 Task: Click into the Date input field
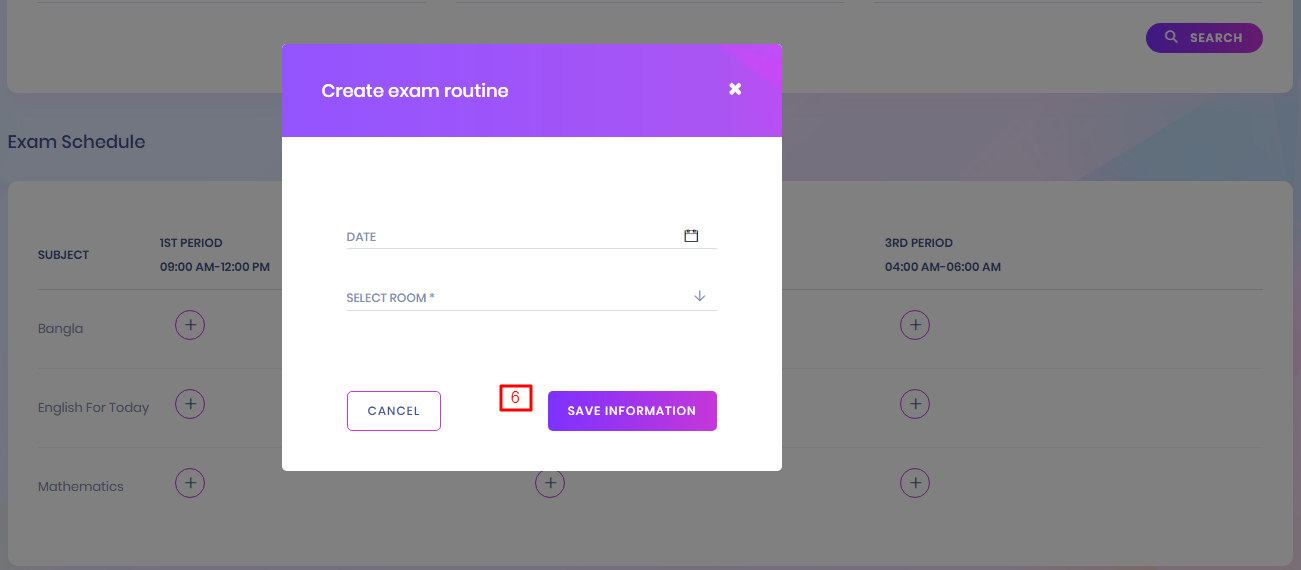click(510, 237)
